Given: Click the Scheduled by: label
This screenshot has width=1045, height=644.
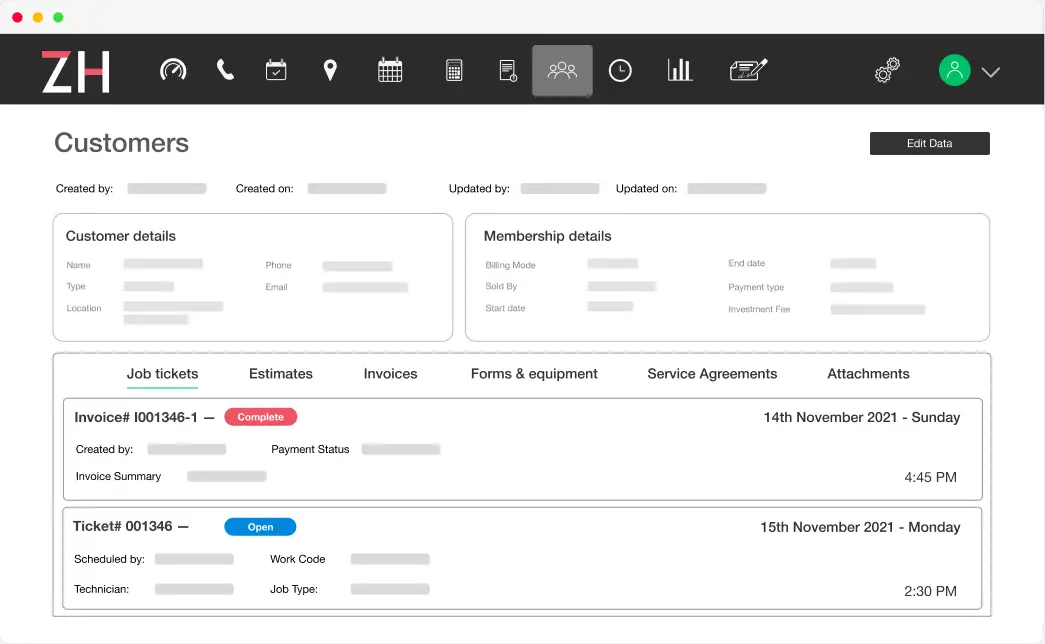Looking at the screenshot, I should point(109,559).
